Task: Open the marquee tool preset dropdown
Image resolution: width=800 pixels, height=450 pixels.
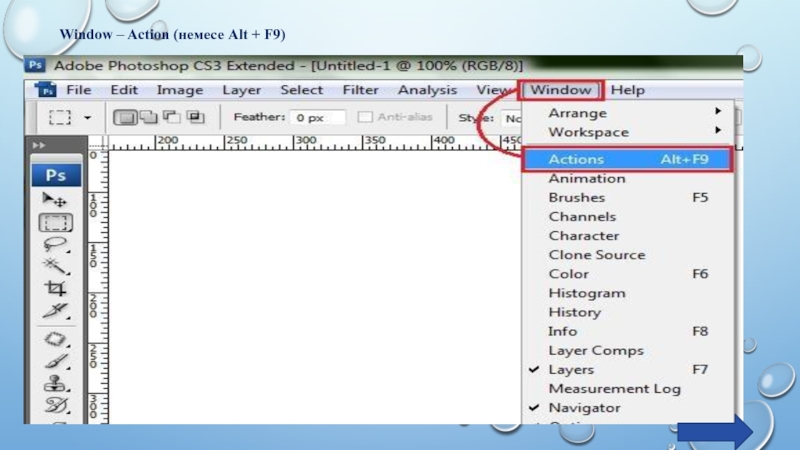Action: point(87,117)
